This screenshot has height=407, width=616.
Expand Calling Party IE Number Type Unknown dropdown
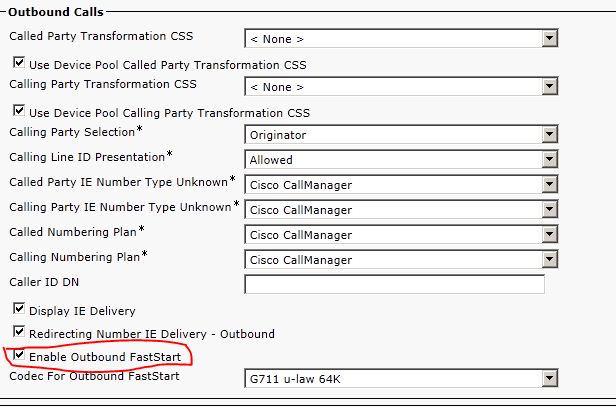click(x=400, y=209)
